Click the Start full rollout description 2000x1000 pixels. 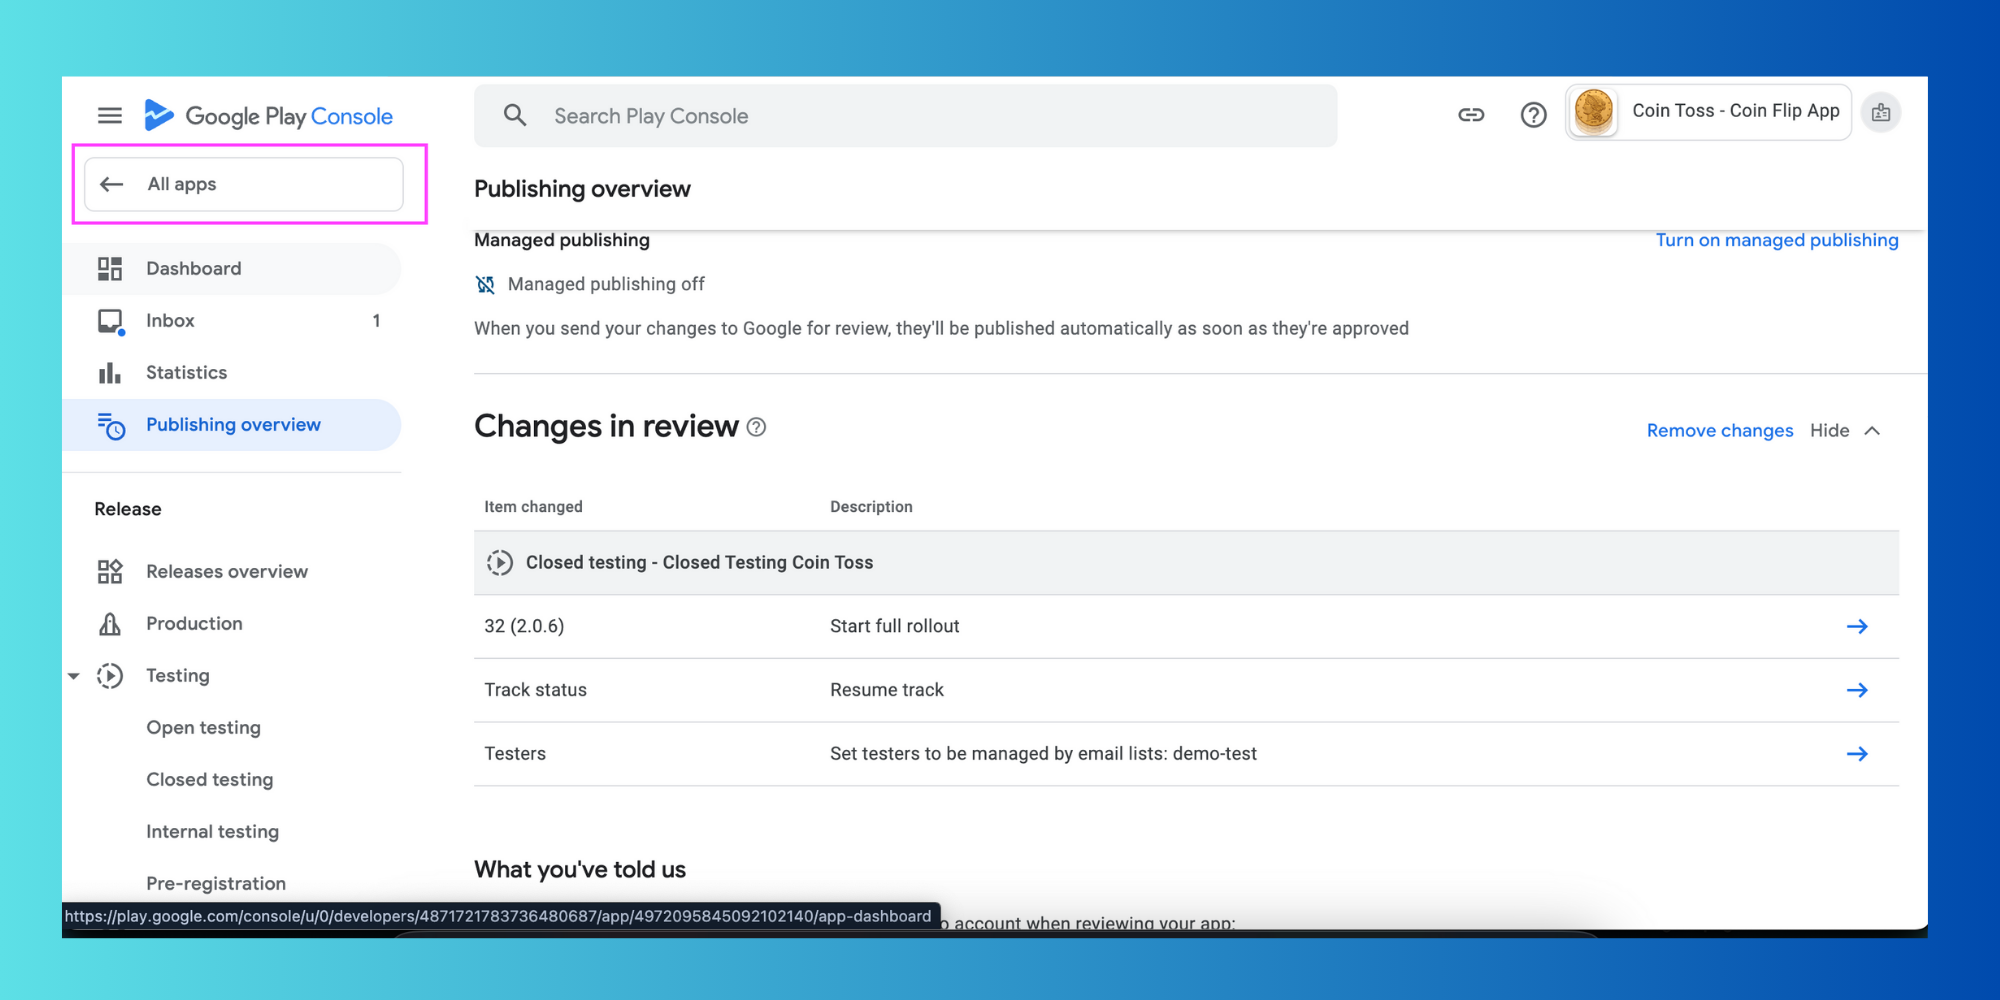pos(894,626)
